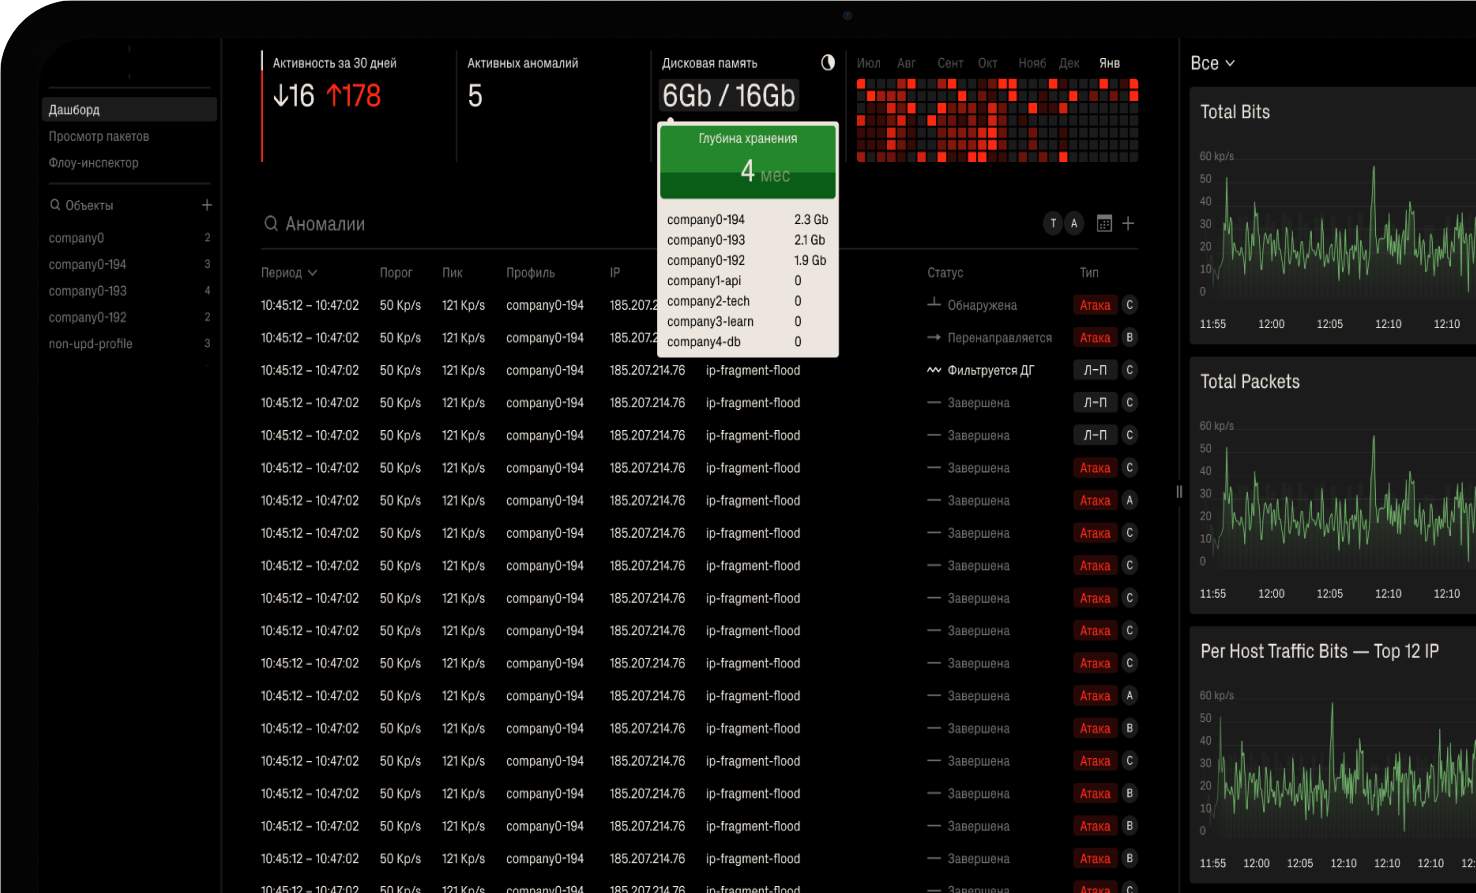Select the Июл month label
Screen dimensions: 1476x893
[x=869, y=63]
